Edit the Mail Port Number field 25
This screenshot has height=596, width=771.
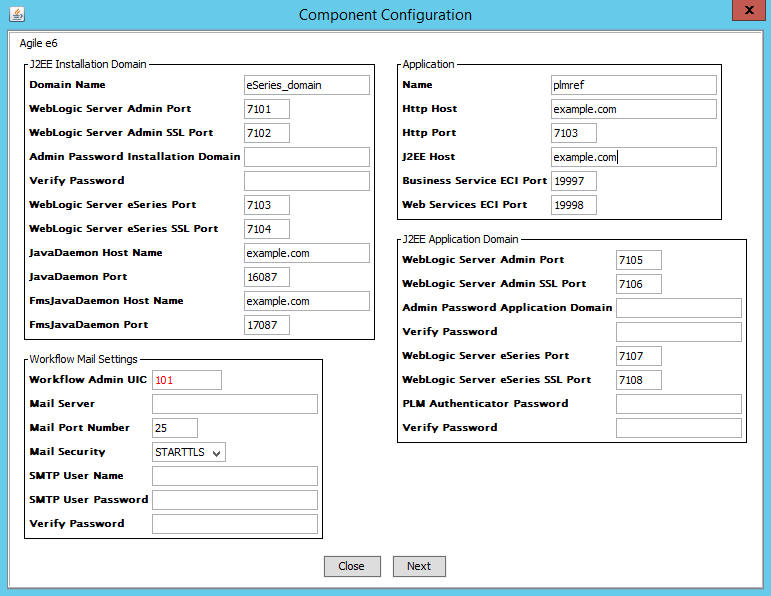[175, 428]
